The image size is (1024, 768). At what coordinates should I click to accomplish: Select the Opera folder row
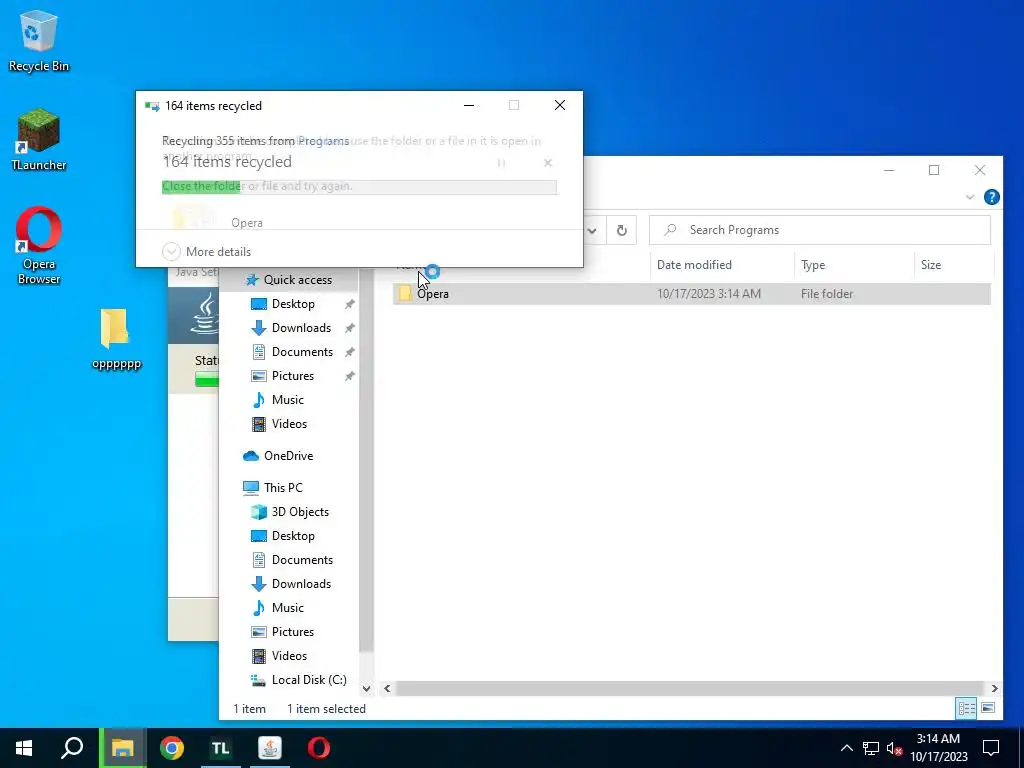click(x=692, y=294)
